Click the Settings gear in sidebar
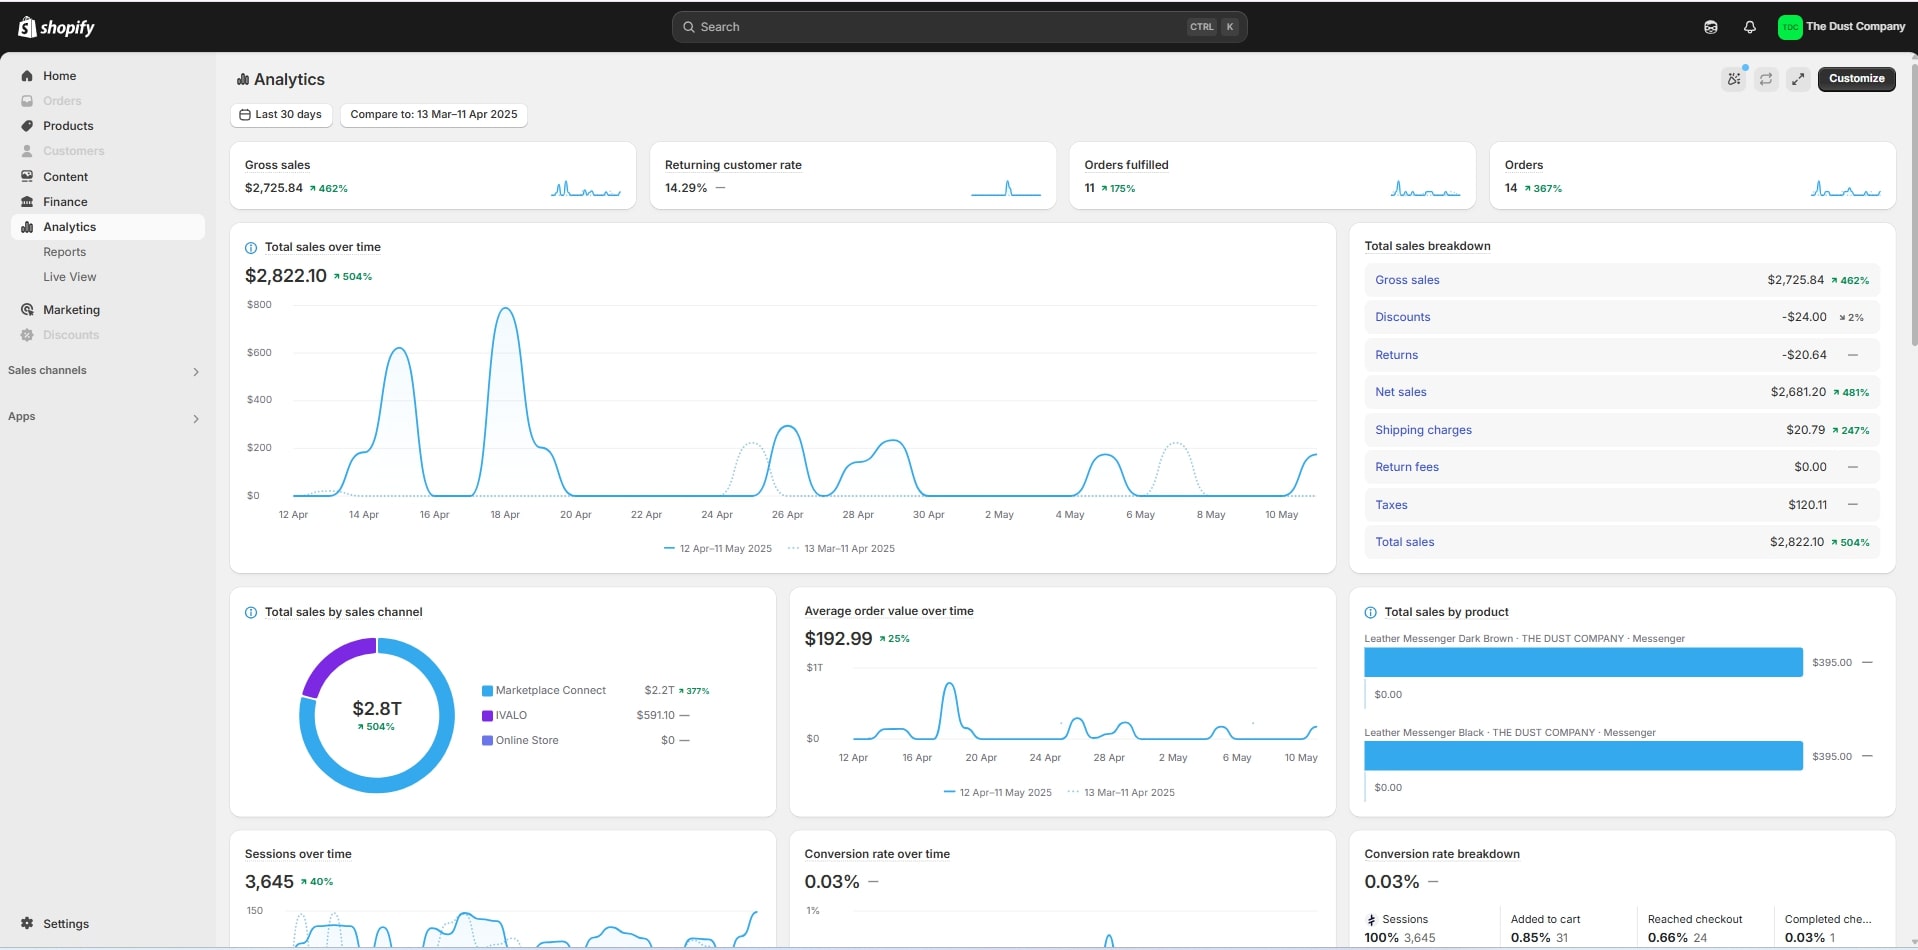This screenshot has width=1918, height=950. click(27, 924)
